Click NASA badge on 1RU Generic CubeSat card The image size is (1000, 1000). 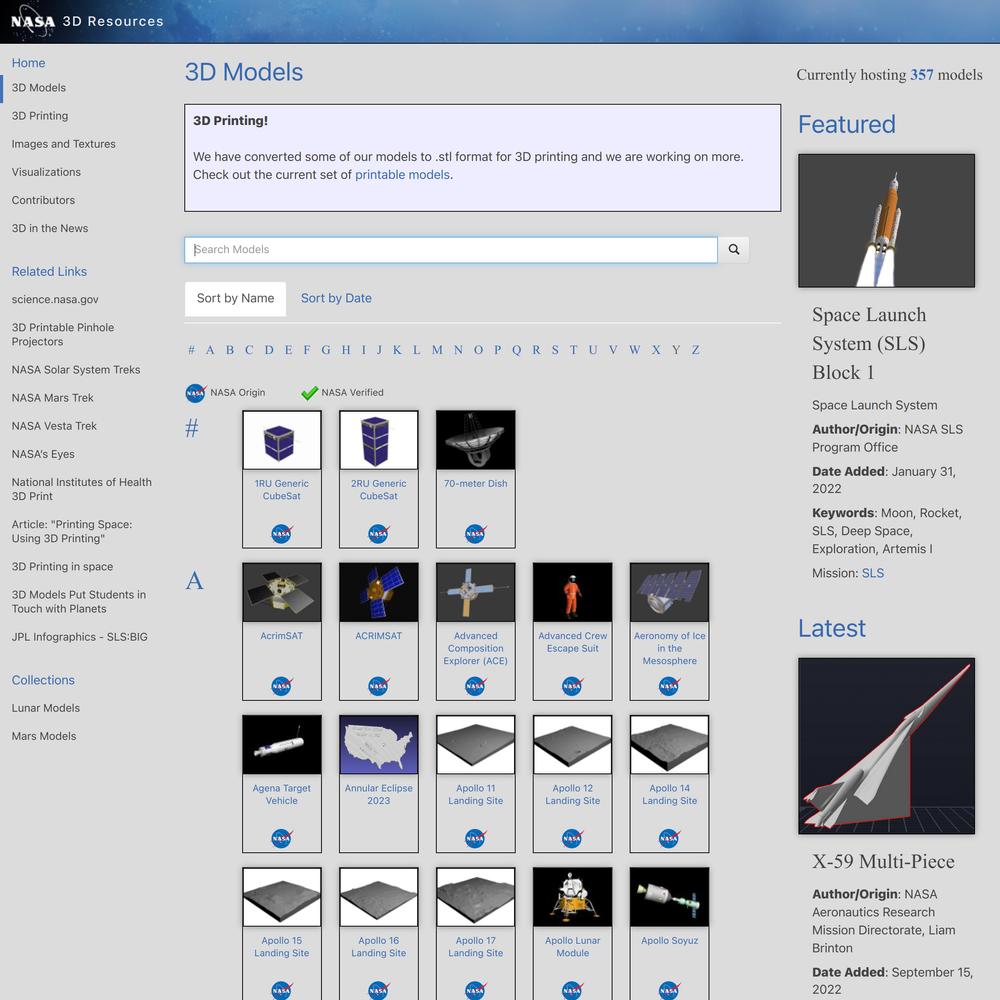(281, 533)
